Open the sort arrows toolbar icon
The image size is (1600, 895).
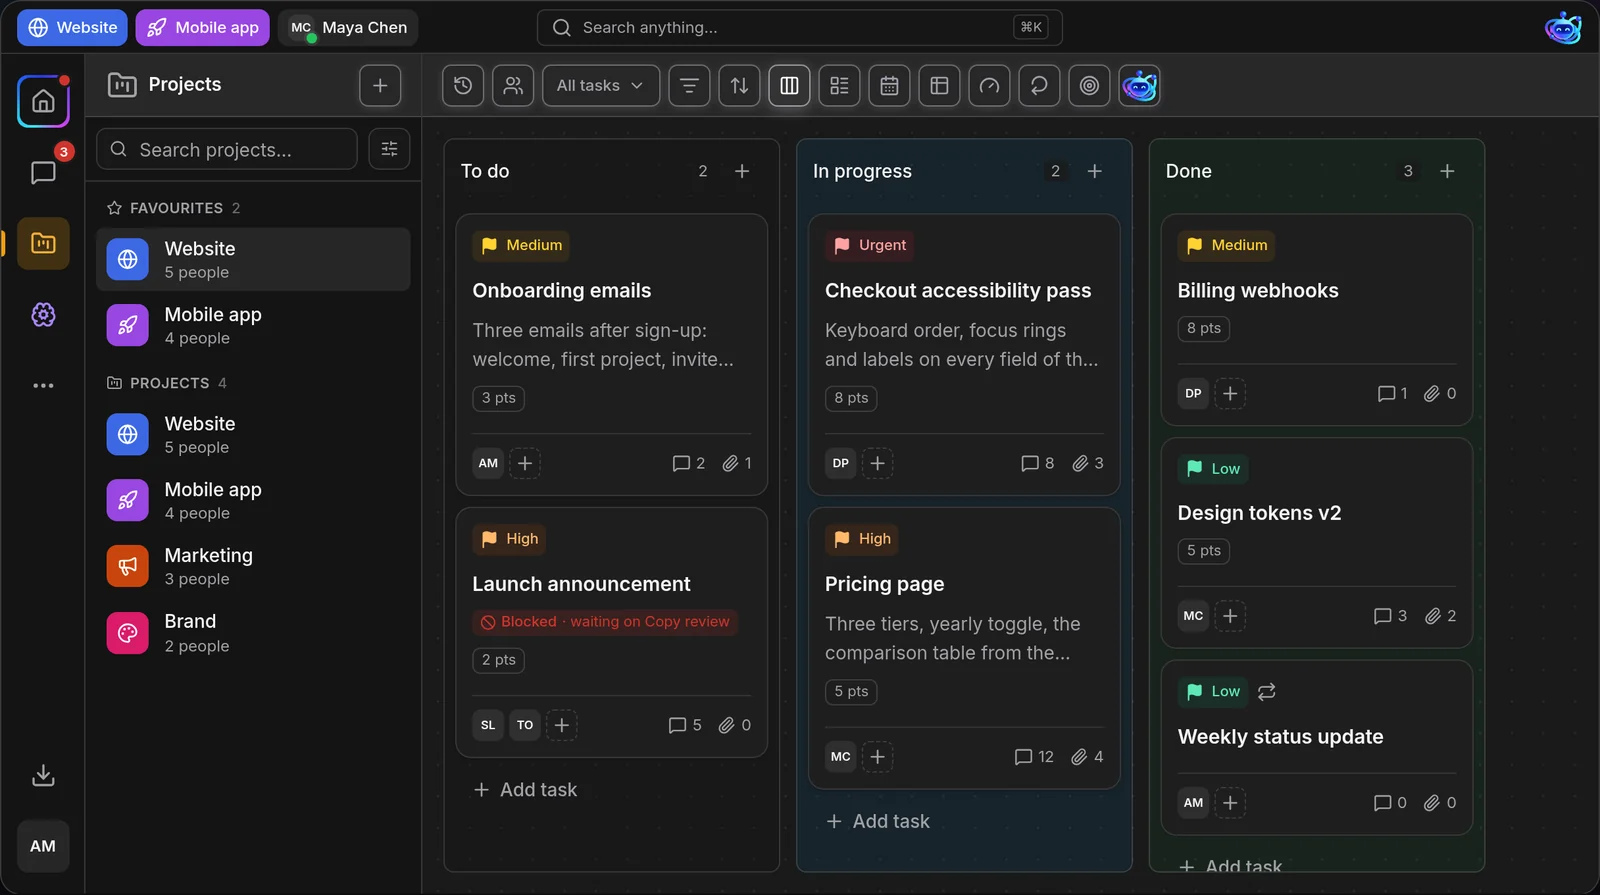click(x=739, y=86)
